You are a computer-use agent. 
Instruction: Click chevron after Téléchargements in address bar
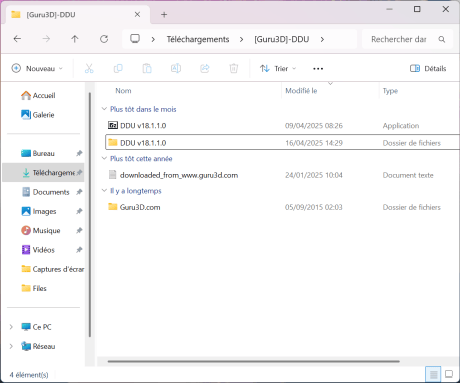[x=241, y=39]
